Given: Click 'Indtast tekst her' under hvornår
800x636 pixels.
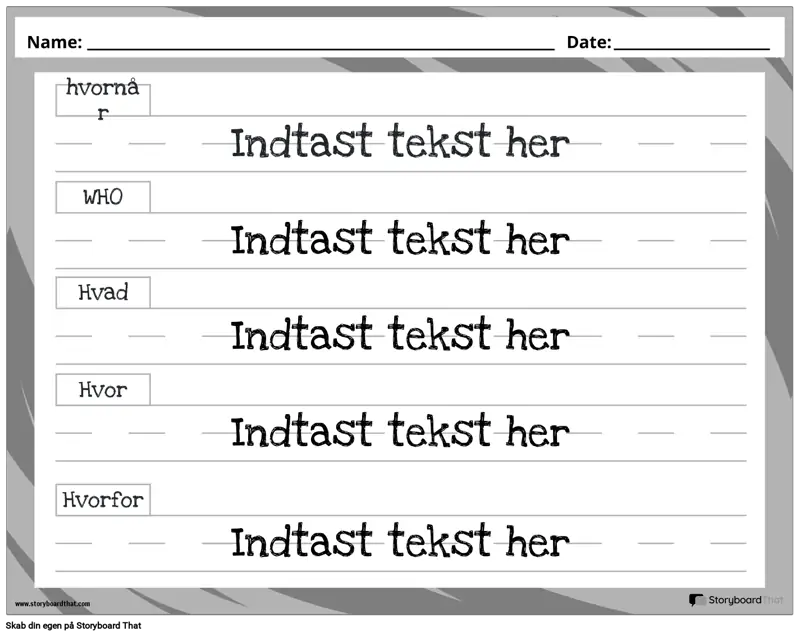Looking at the screenshot, I should [x=400, y=143].
